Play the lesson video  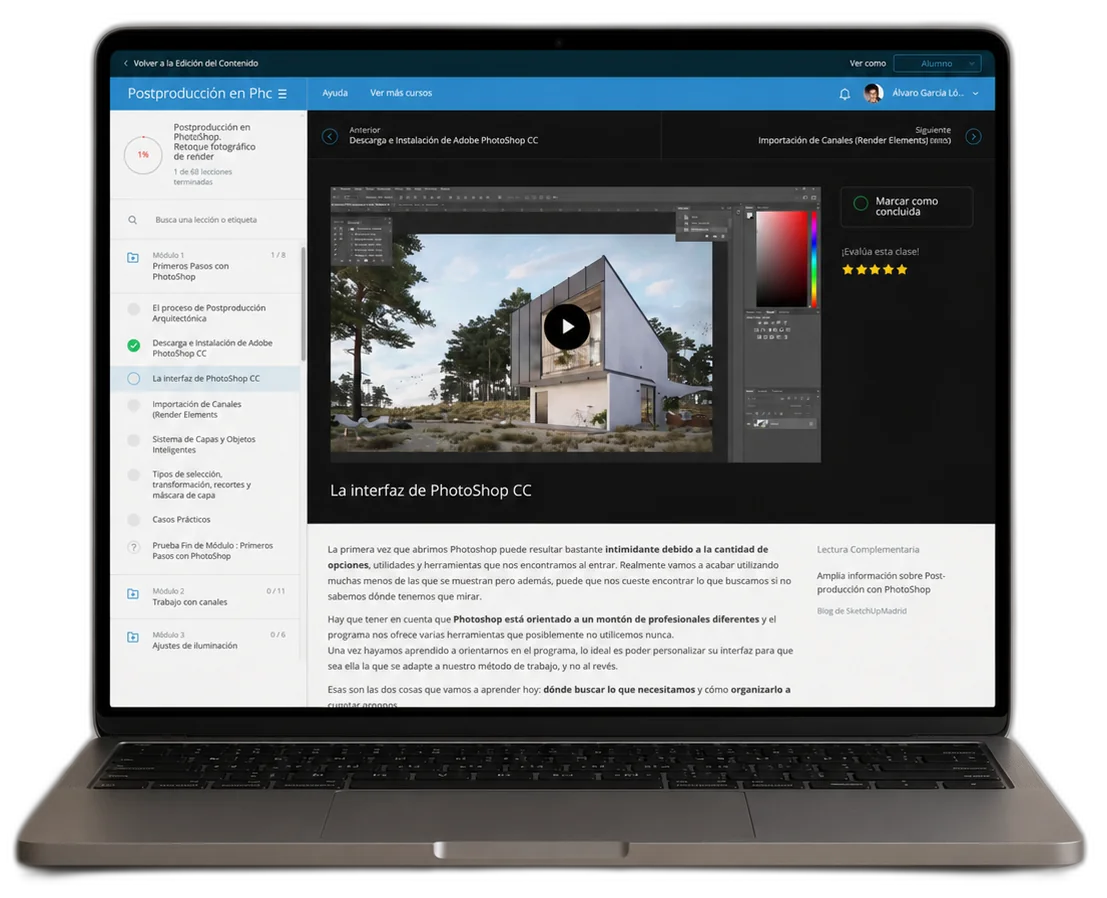567,327
